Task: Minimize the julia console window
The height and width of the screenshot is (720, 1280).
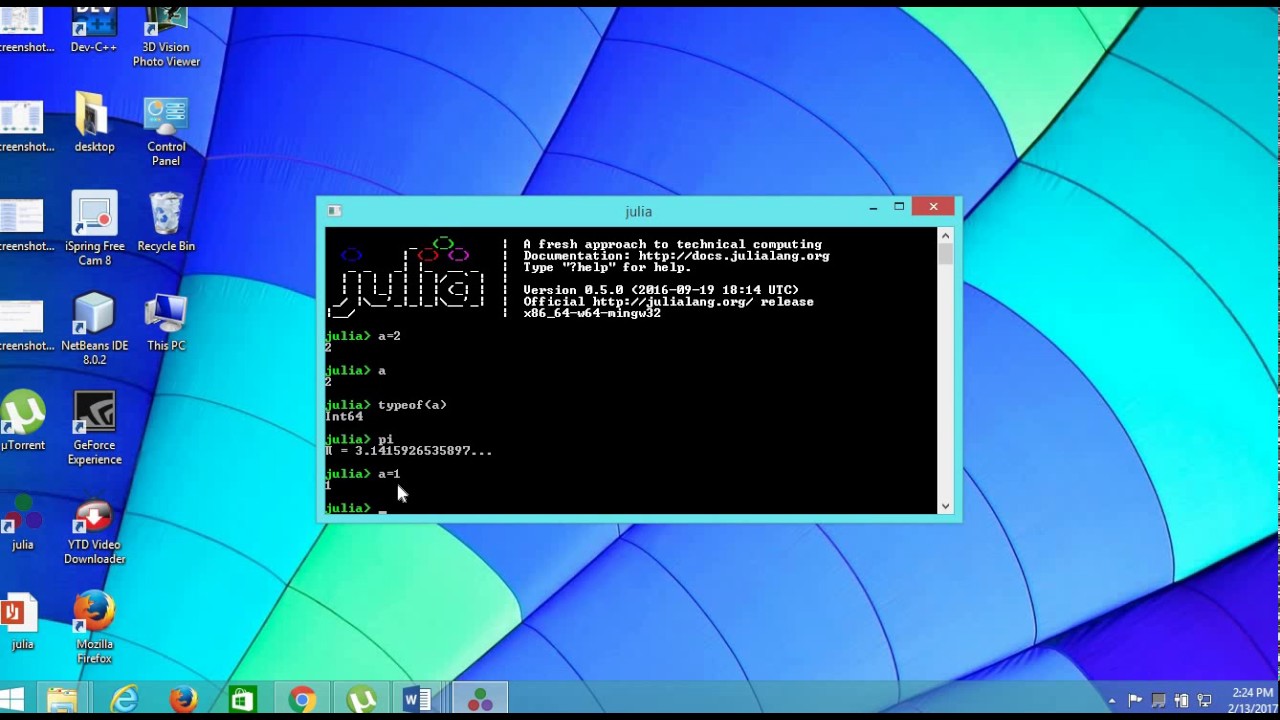Action: coord(873,207)
